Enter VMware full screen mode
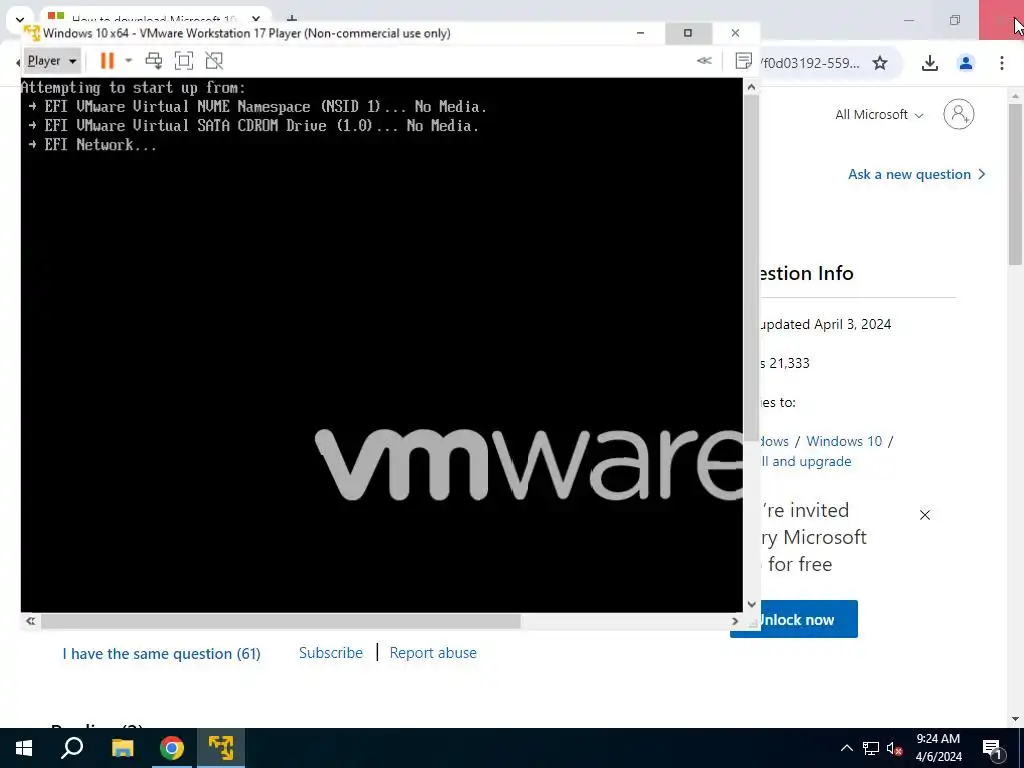 (184, 61)
